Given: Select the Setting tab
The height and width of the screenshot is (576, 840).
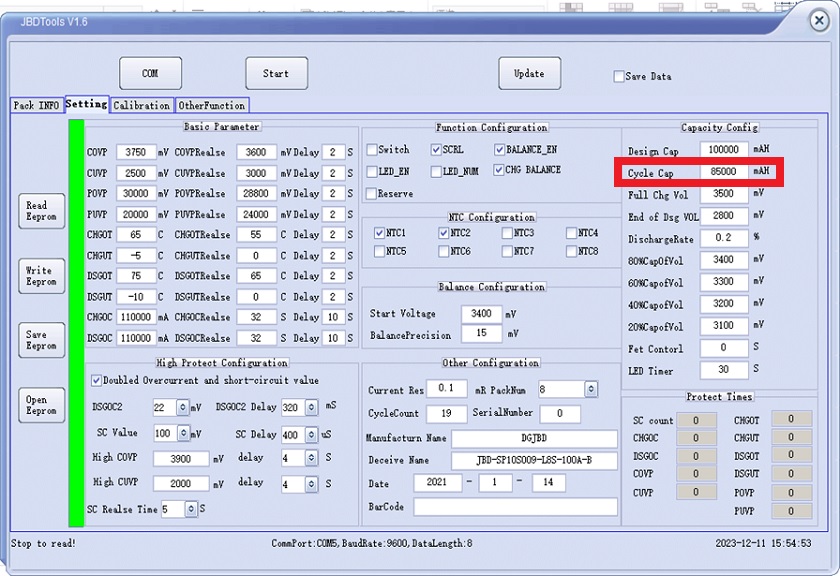Looking at the screenshot, I should [x=87, y=104].
